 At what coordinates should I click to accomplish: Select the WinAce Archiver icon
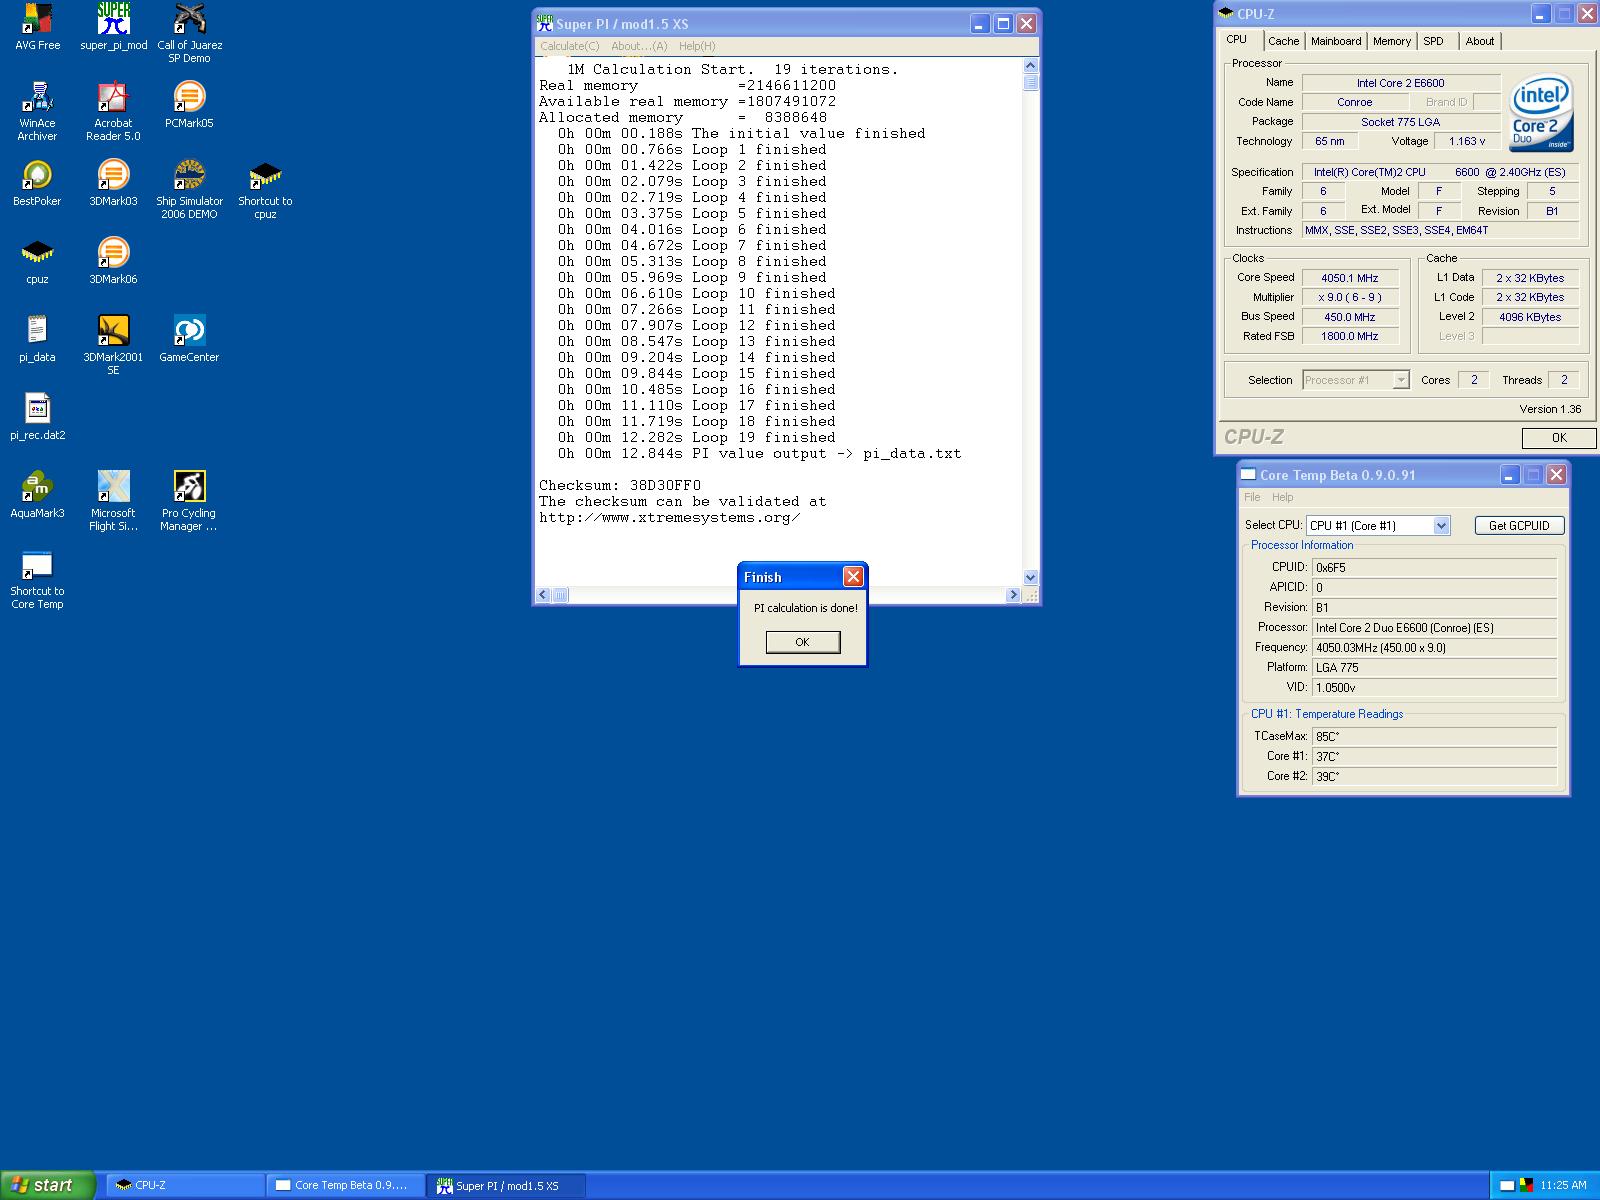coord(37,111)
